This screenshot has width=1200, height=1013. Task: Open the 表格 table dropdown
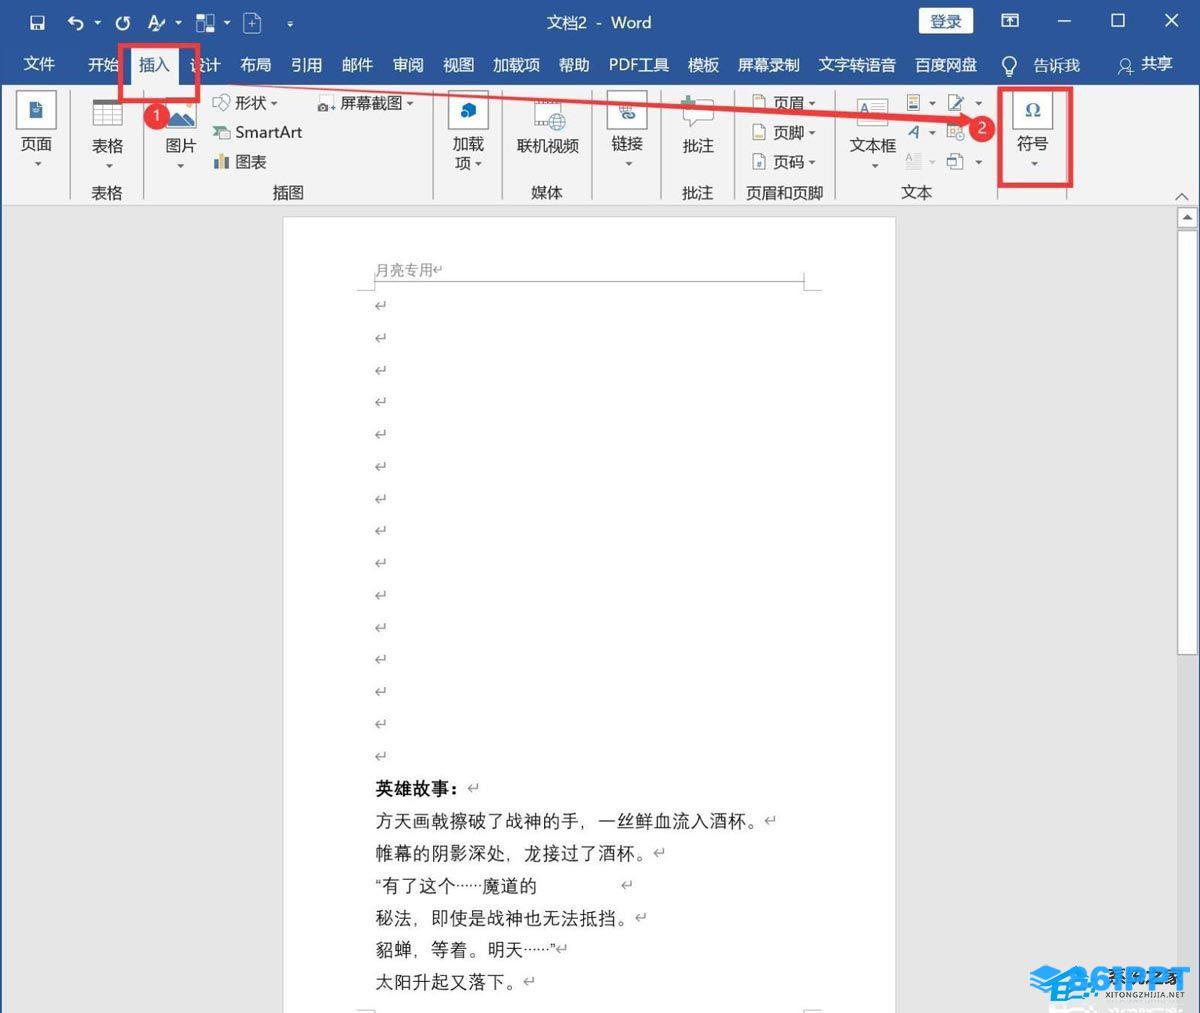coord(107,132)
